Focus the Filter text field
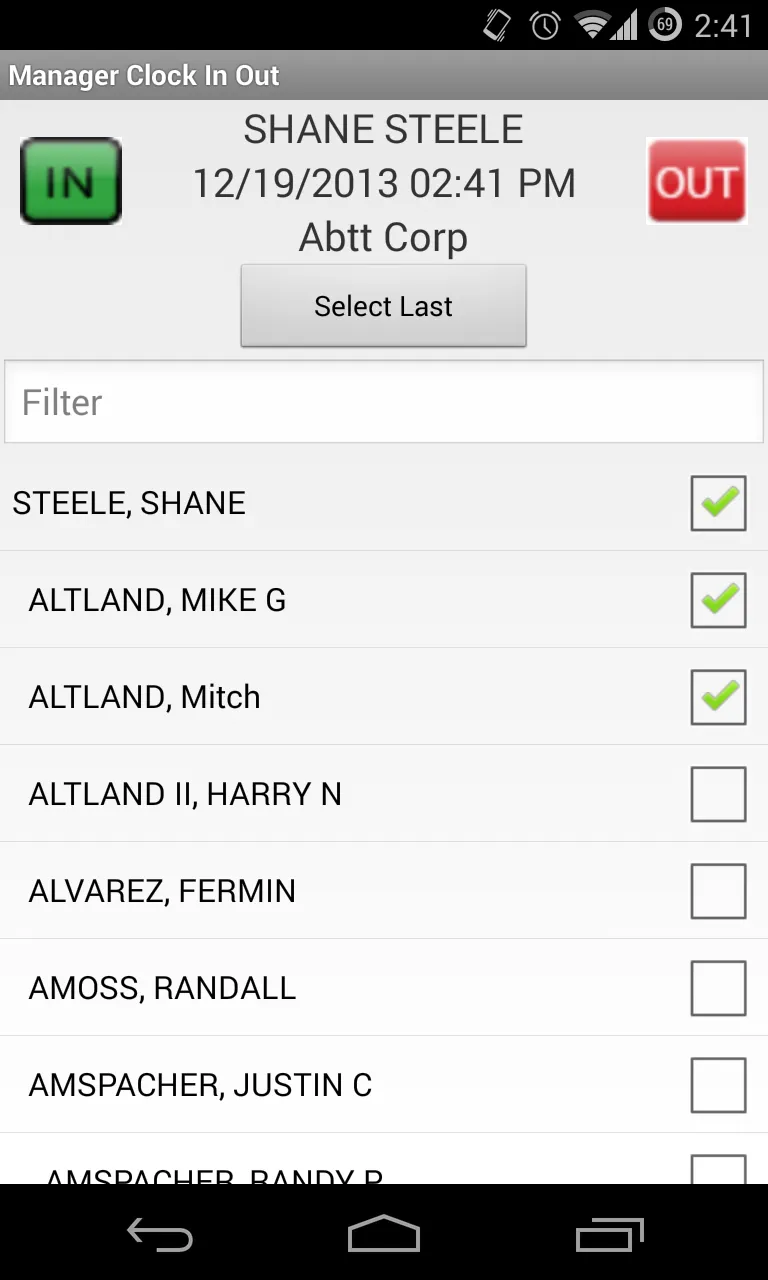The height and width of the screenshot is (1280, 768). (384, 402)
